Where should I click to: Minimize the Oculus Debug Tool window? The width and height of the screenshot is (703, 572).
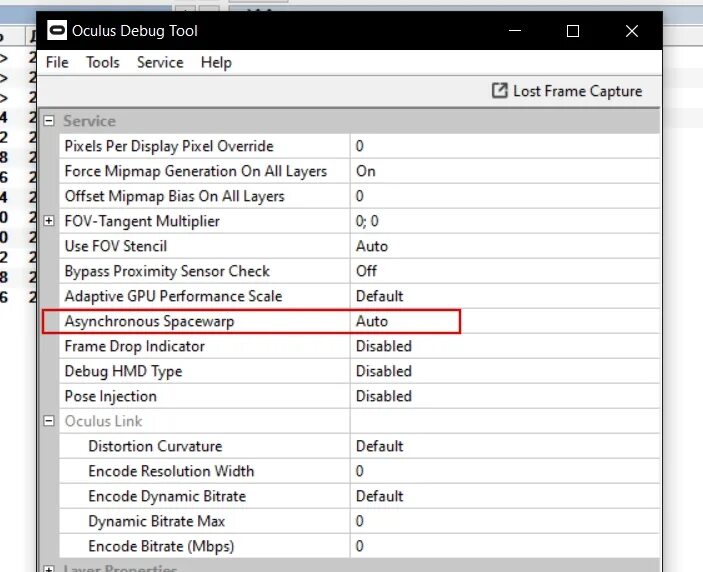click(x=515, y=30)
